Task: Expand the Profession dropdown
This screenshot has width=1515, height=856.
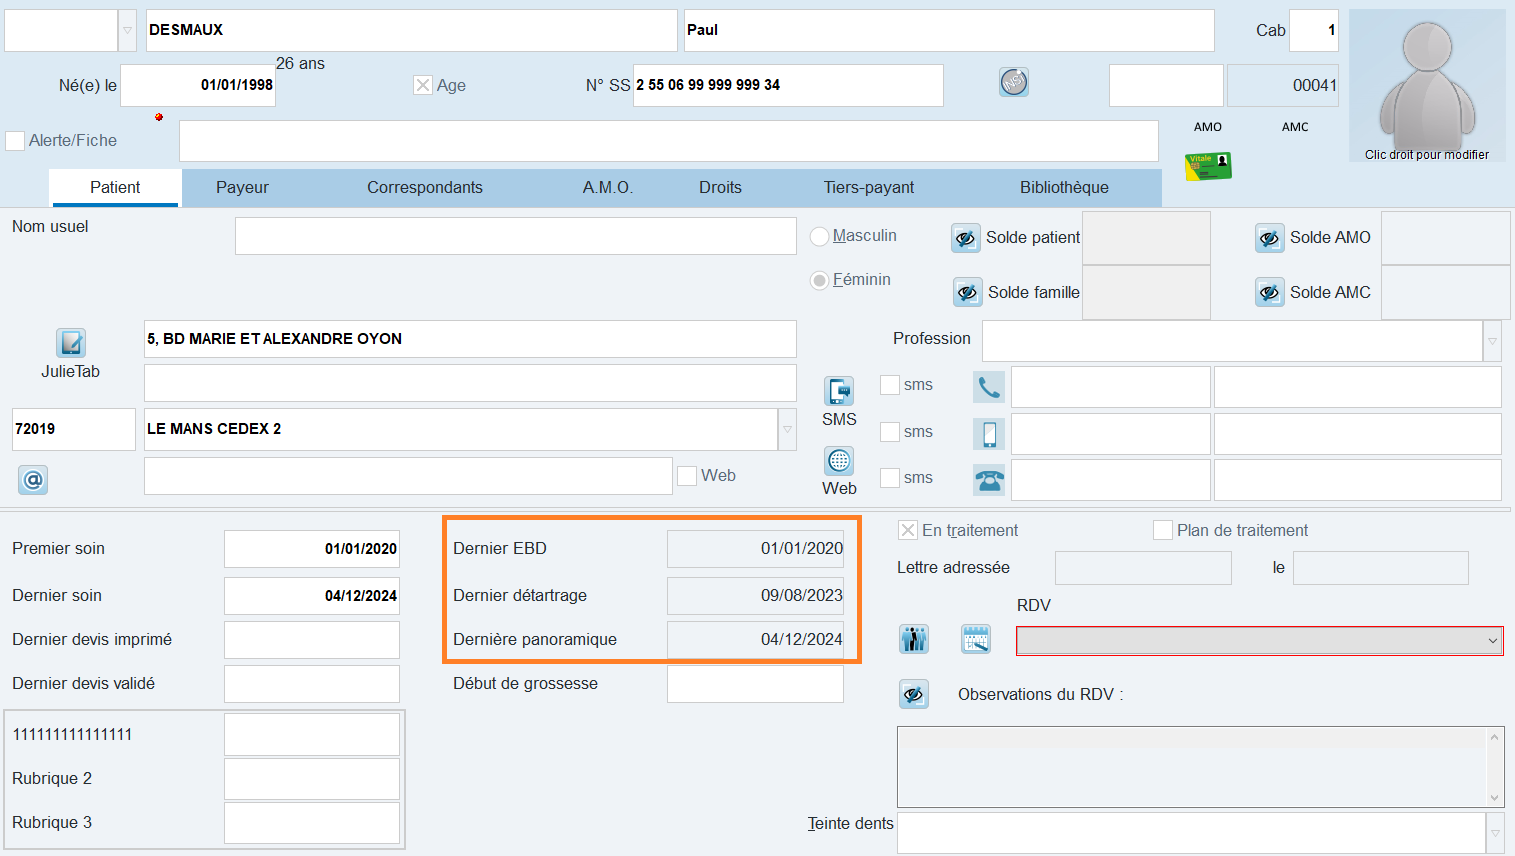Action: pos(1492,341)
